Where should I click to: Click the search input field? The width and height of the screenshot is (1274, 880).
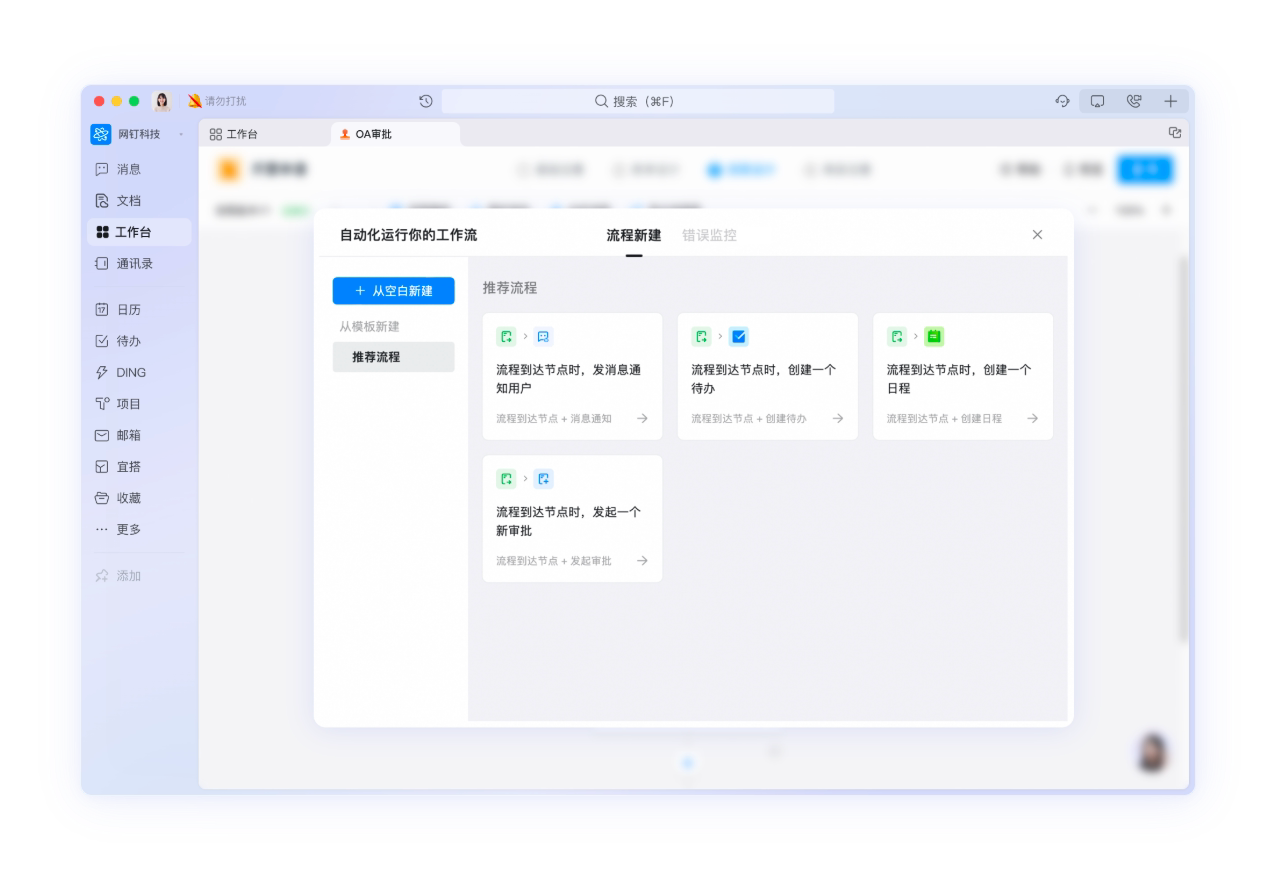pyautogui.click(x=637, y=101)
